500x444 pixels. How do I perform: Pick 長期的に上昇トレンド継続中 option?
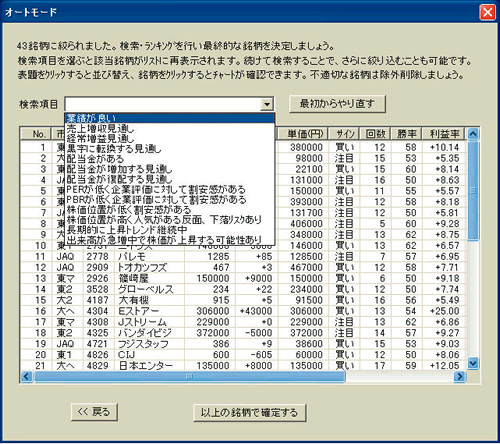coord(169,230)
